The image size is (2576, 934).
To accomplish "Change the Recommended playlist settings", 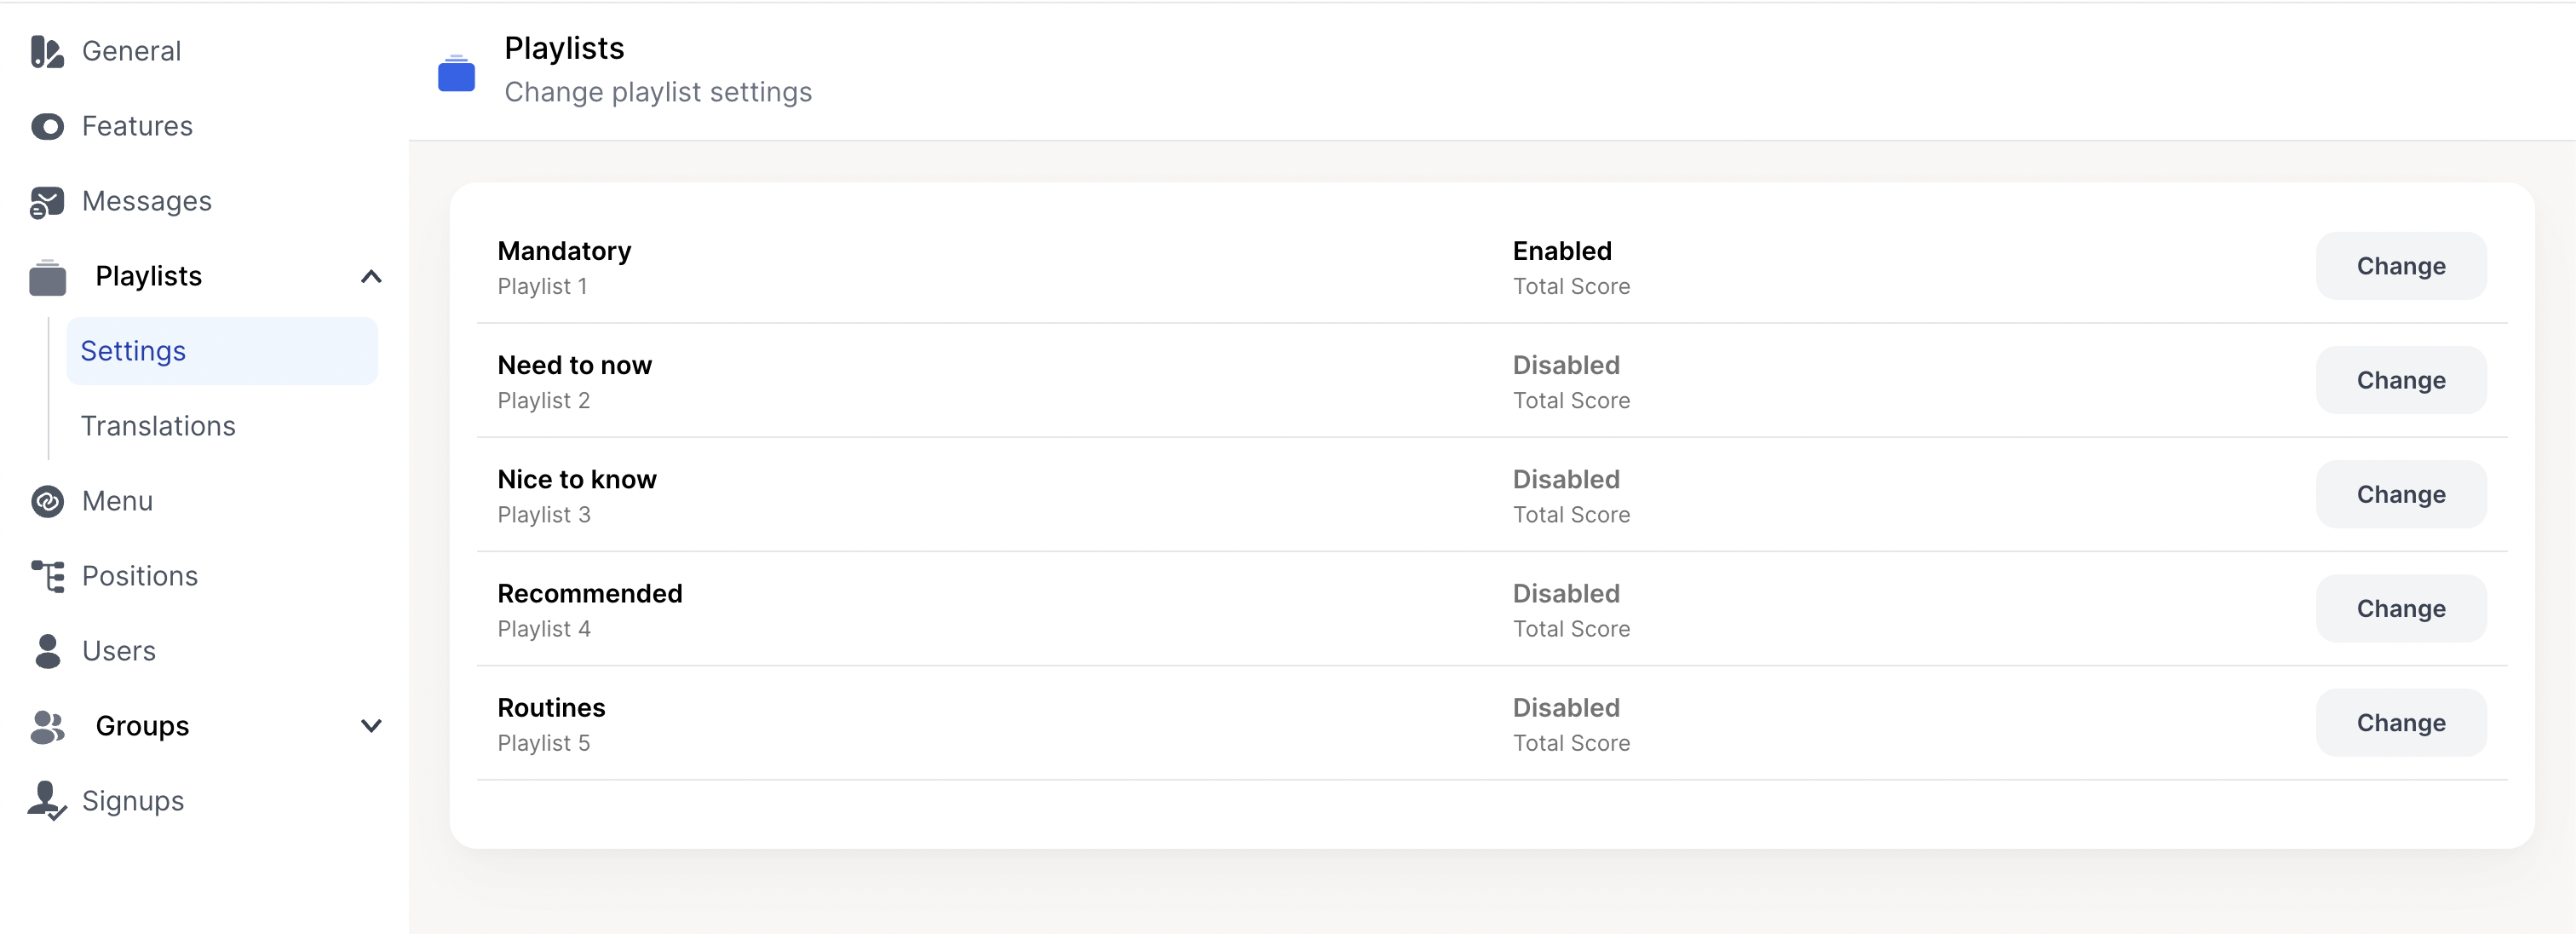I will [2400, 608].
